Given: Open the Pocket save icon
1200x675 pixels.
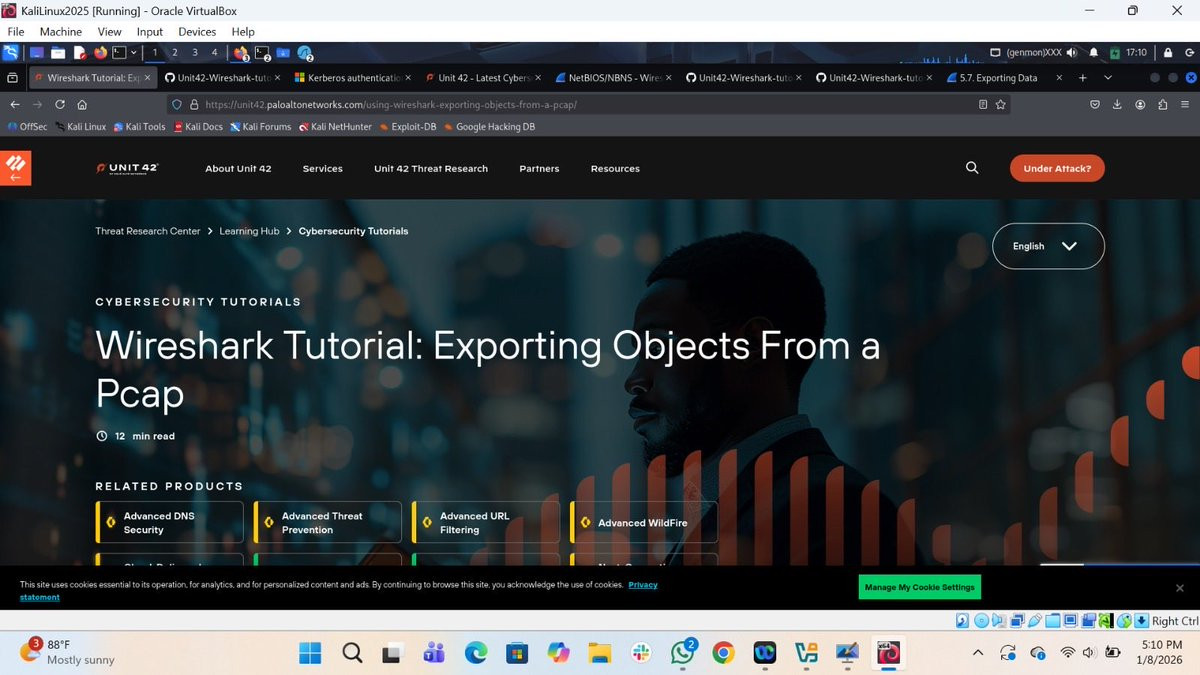Looking at the screenshot, I should point(1095,104).
